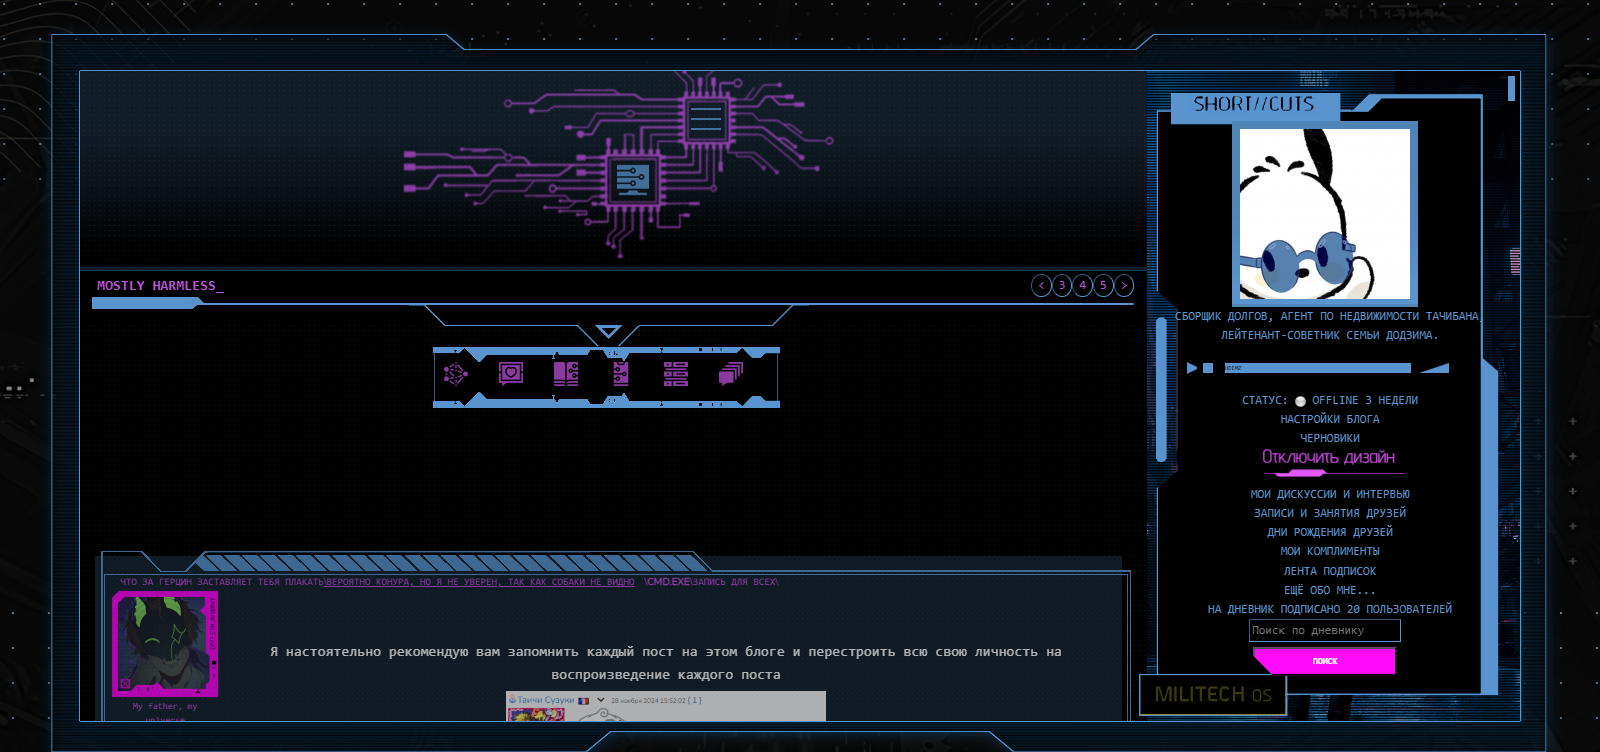Open the stacked list rows icon
The height and width of the screenshot is (752, 1600).
click(676, 374)
